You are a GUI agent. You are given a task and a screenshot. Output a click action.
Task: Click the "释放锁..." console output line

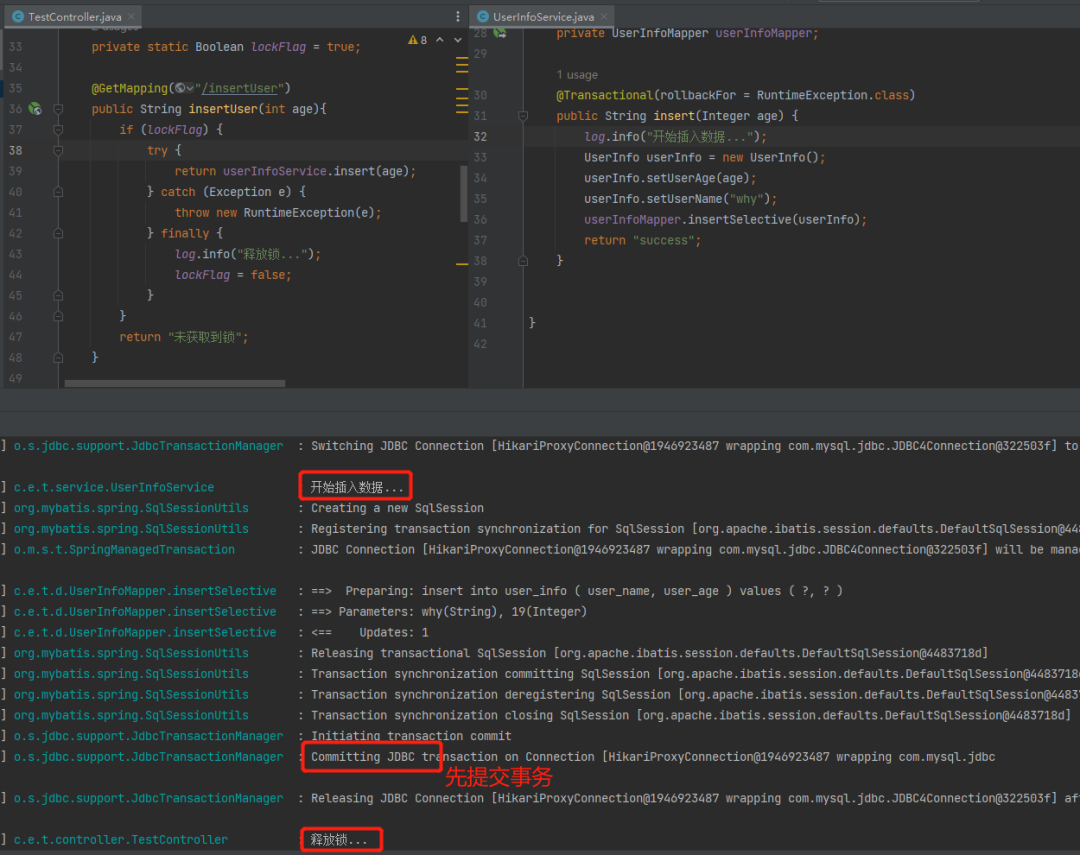pyautogui.click(x=338, y=839)
